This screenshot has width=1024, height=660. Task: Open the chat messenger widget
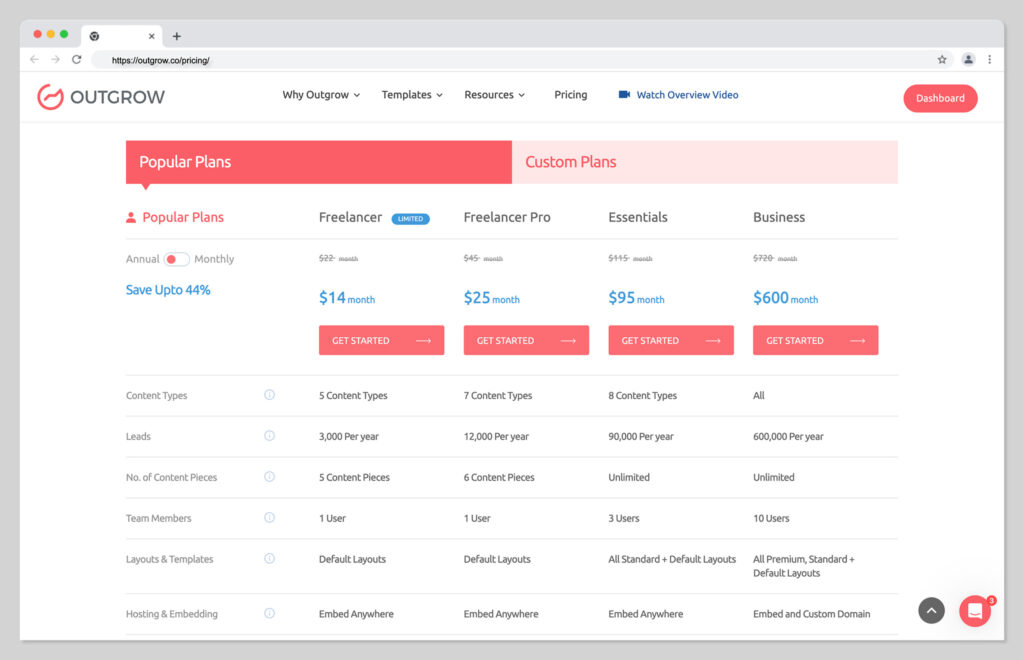[x=975, y=610]
